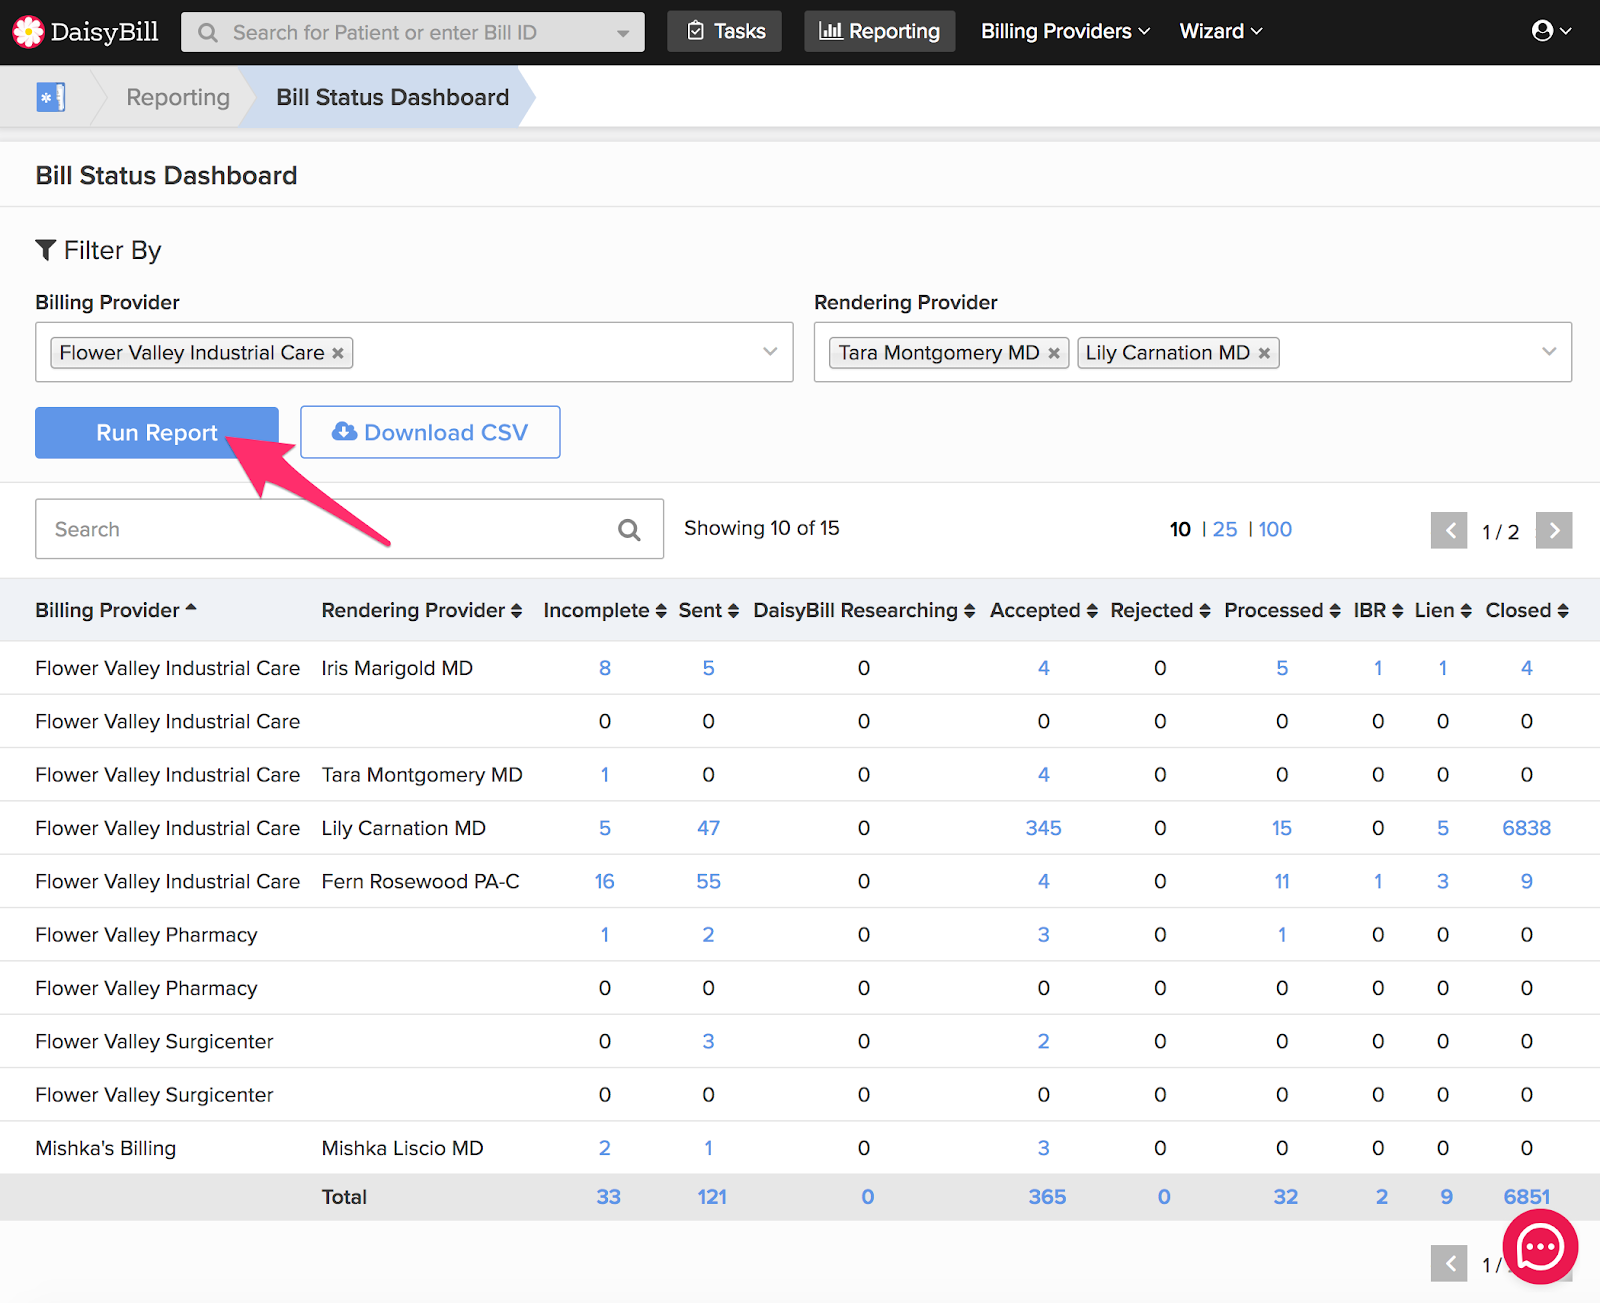Click the home breadcrumb icon
The width and height of the screenshot is (1600, 1303).
pos(51,97)
